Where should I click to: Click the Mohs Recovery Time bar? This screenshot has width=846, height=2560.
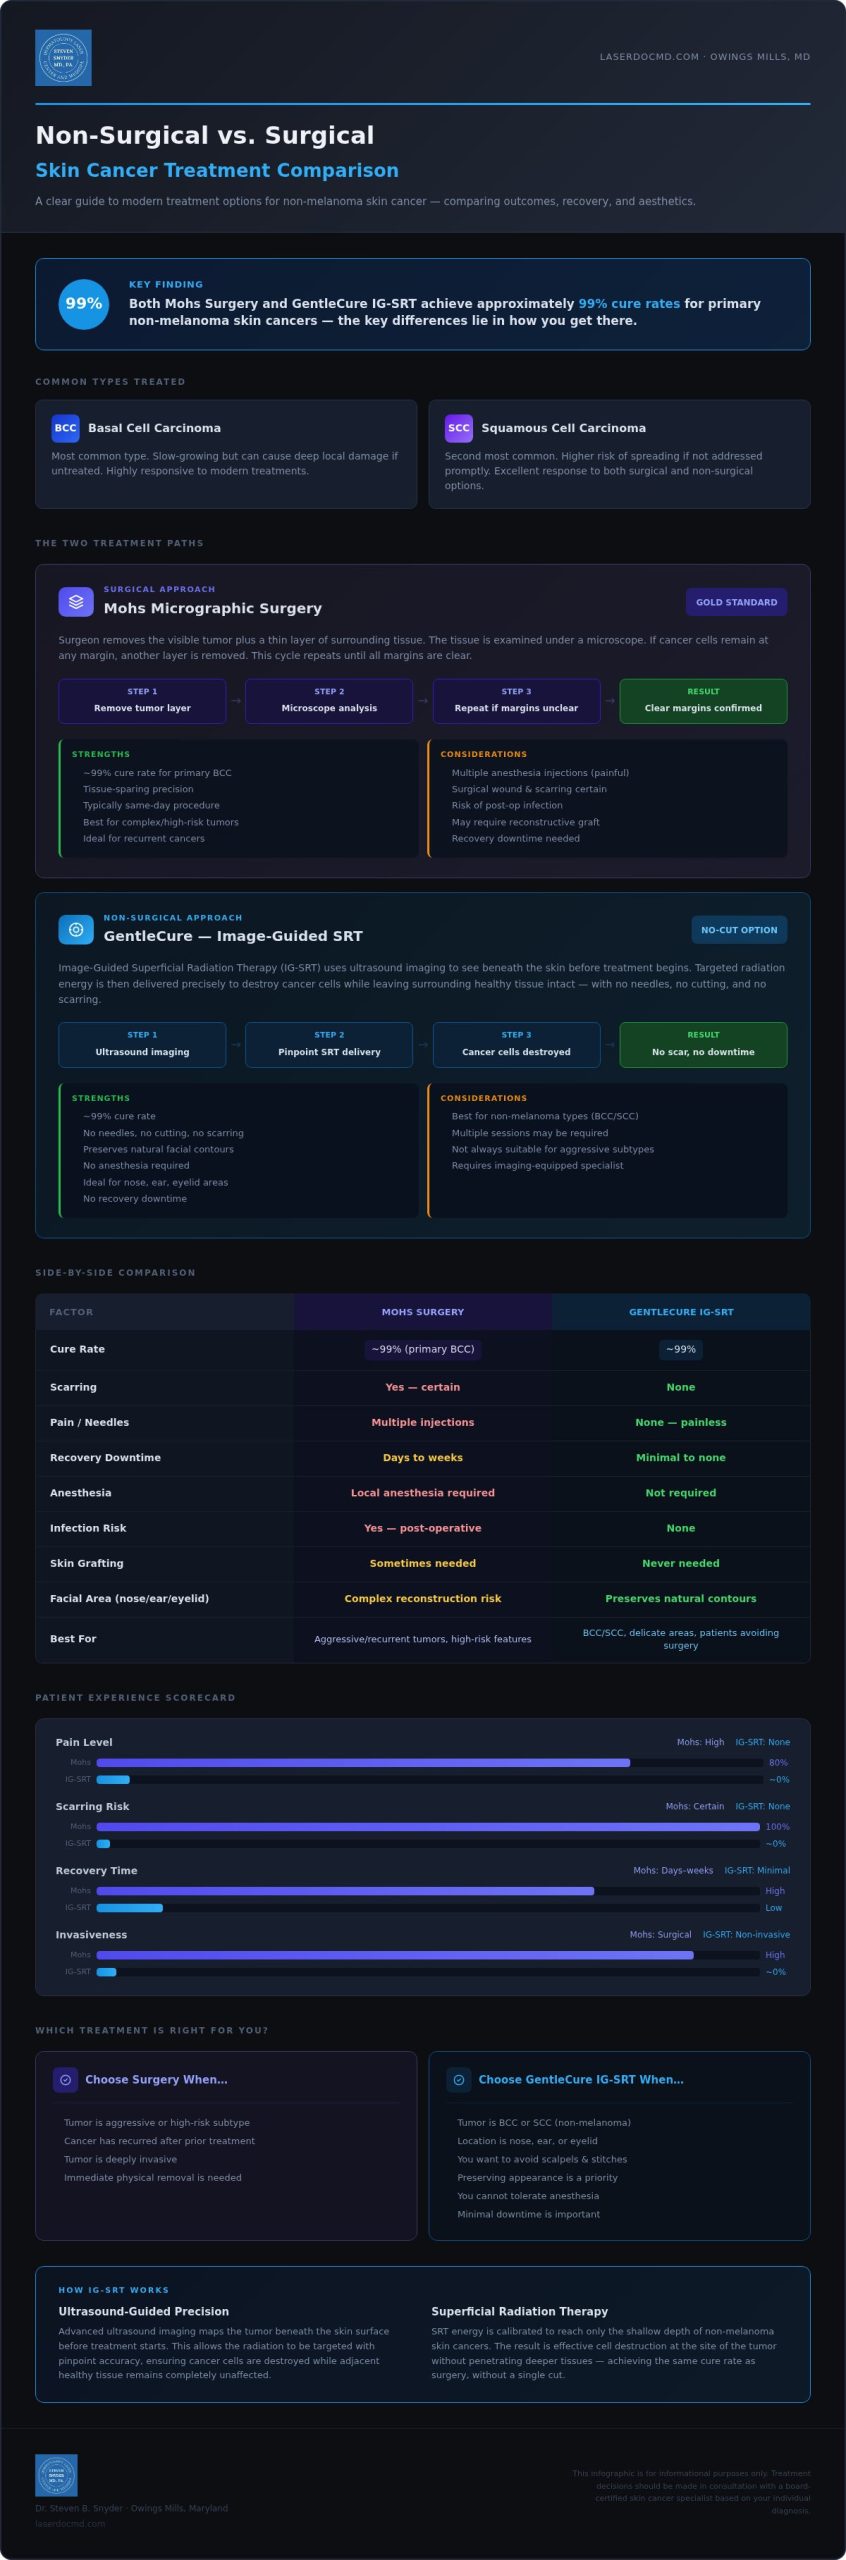(x=345, y=1891)
